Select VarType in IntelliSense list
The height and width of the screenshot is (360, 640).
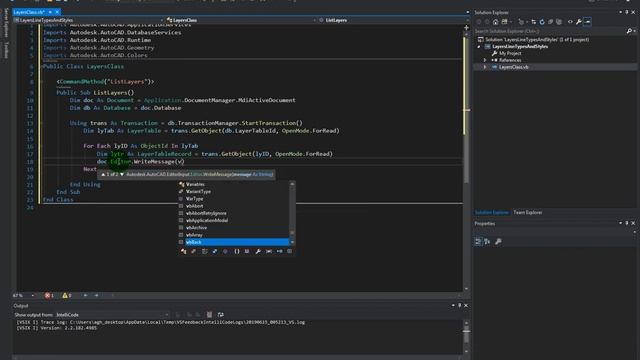click(x=233, y=199)
